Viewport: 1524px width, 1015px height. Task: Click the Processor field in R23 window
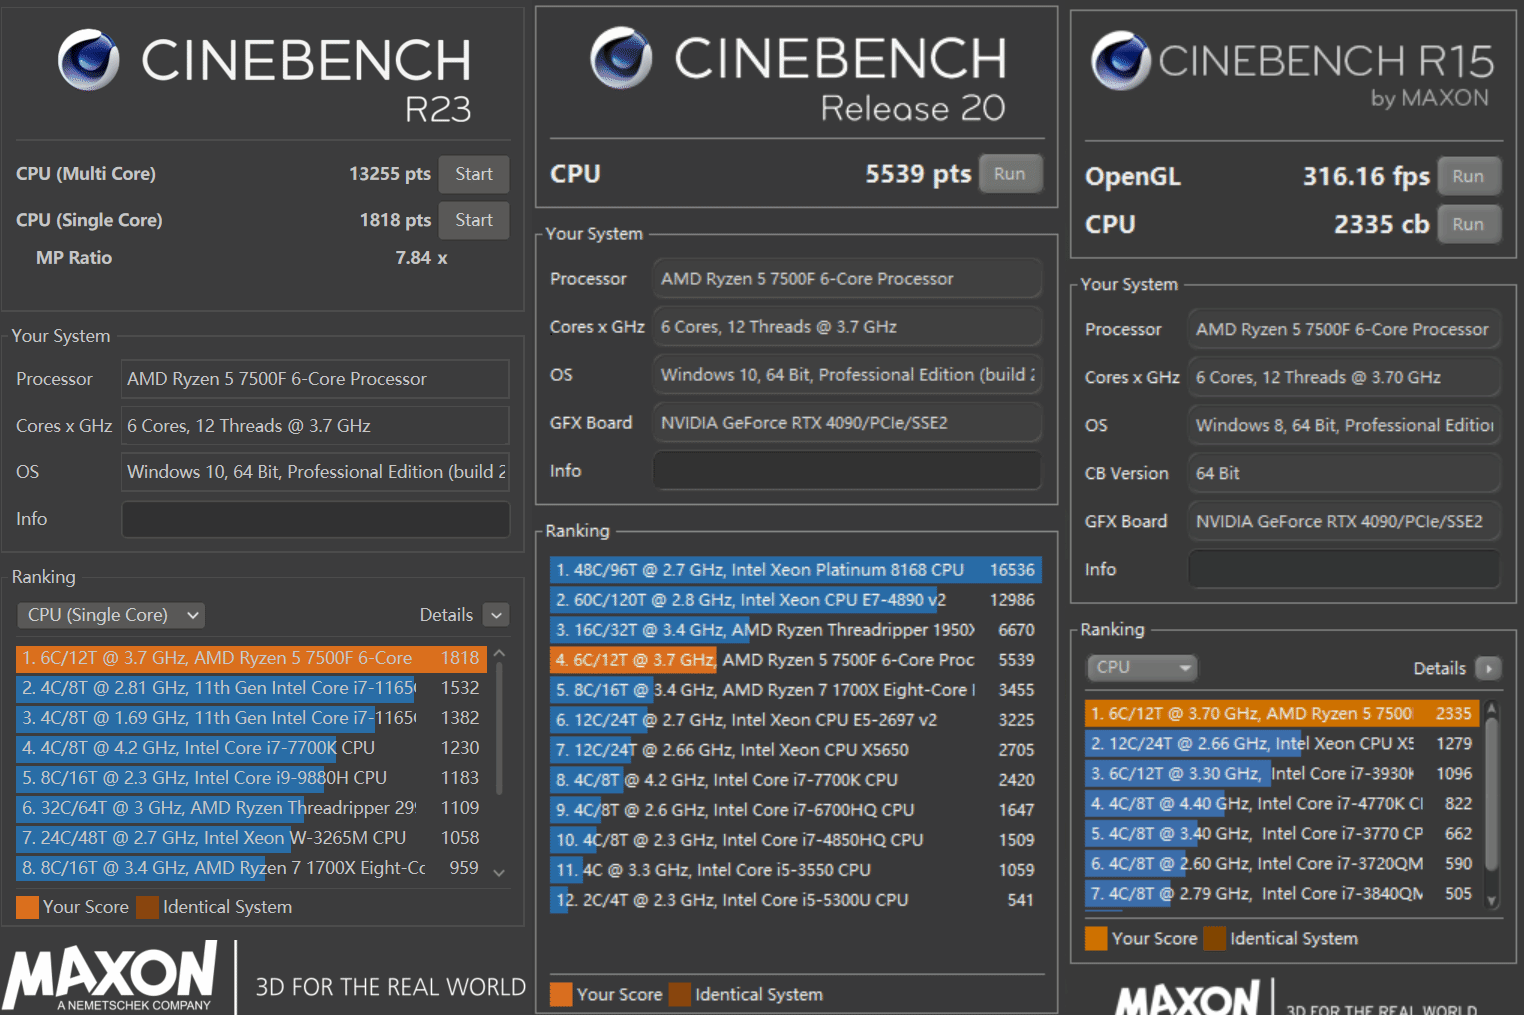click(315, 379)
